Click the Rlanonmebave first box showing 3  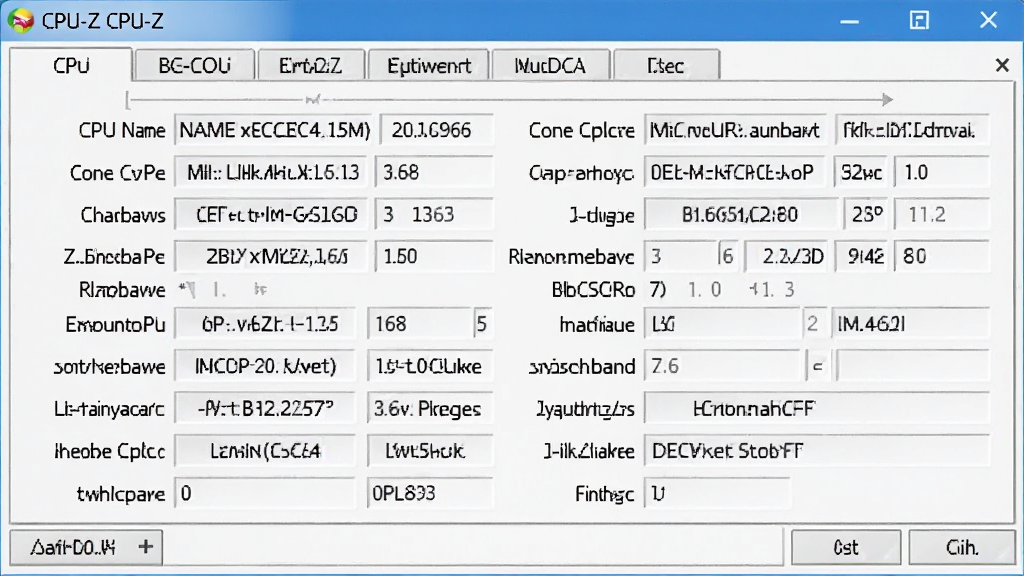680,257
